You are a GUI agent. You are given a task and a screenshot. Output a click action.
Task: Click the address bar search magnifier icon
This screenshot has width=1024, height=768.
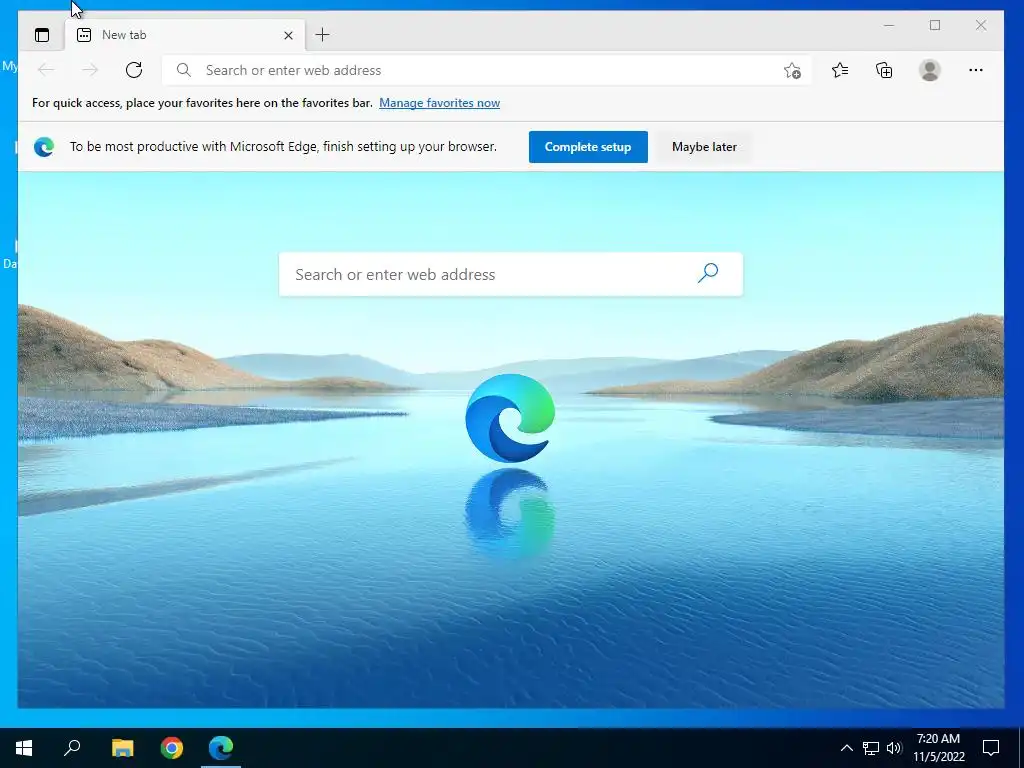(184, 70)
